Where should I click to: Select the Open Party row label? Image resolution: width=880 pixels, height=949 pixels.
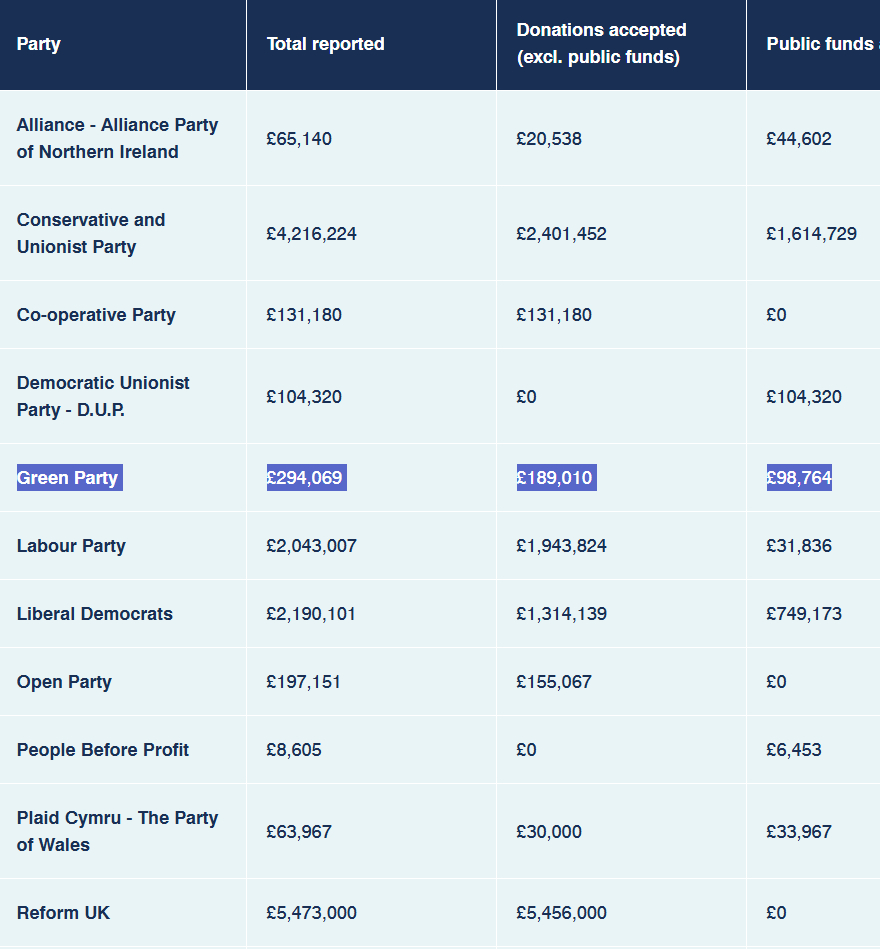[x=64, y=682]
